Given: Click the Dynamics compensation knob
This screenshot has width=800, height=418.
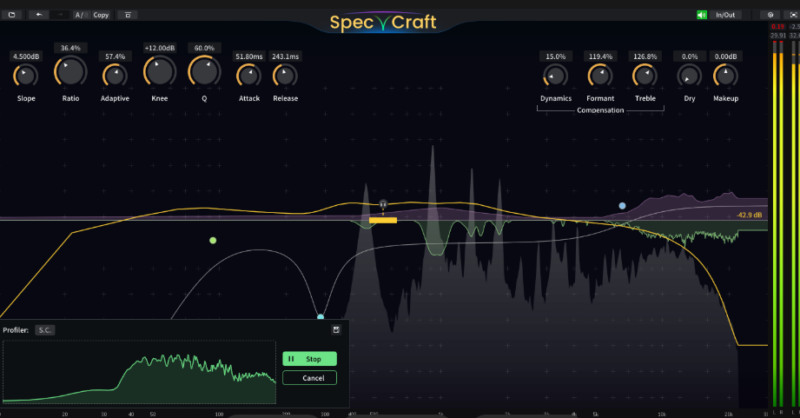Looking at the screenshot, I should pos(556,76).
